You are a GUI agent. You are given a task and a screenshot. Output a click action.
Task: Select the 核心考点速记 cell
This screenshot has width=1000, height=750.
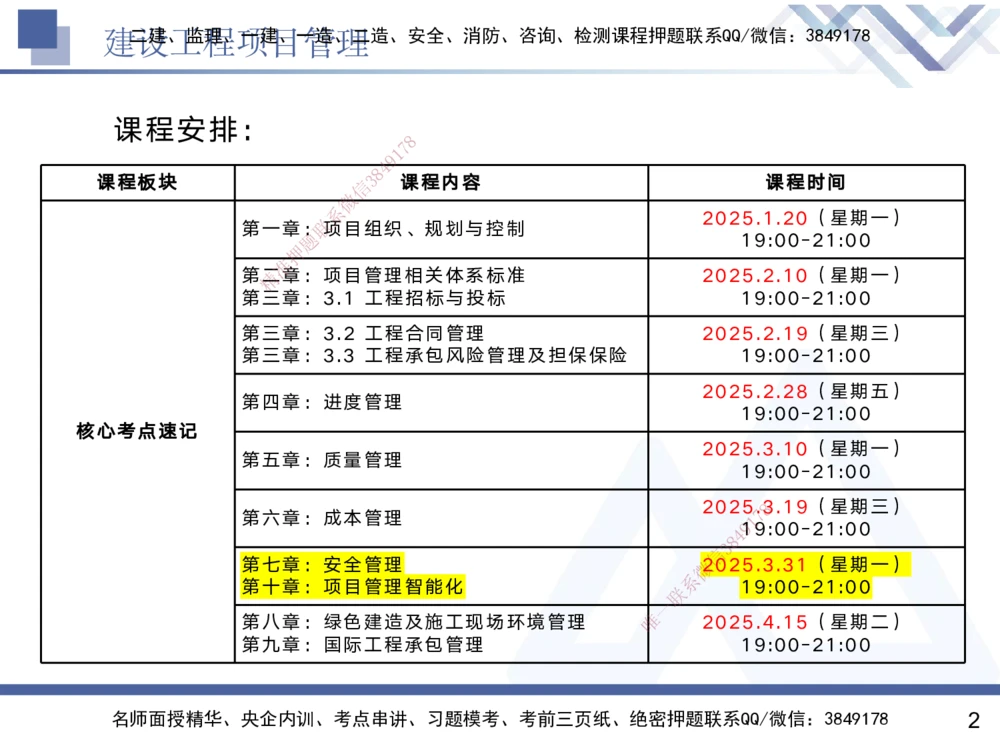click(x=136, y=431)
